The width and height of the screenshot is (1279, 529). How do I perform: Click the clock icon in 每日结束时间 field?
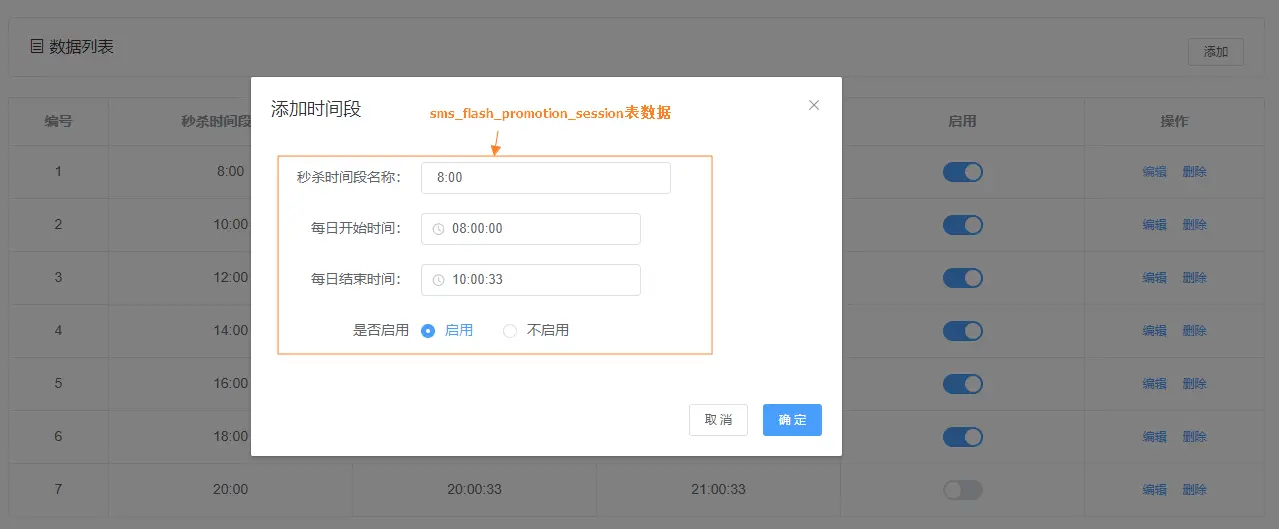point(438,280)
